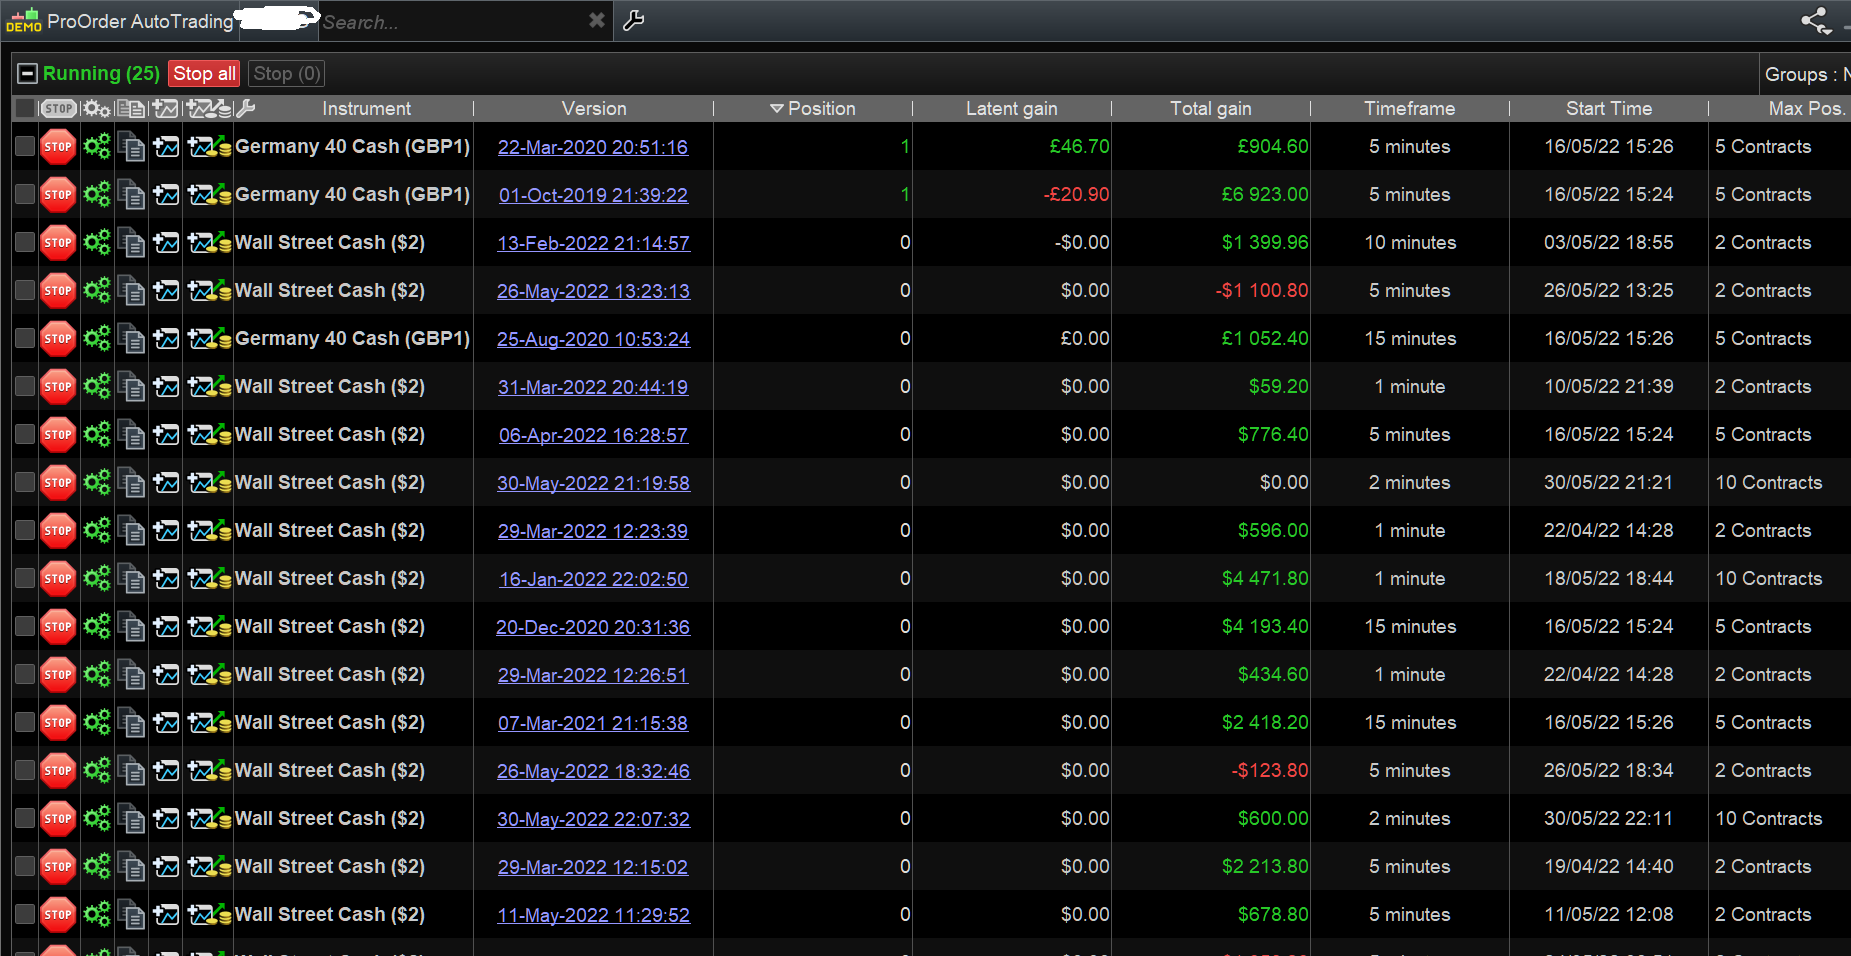Open version link 01-Oct-2019 21:39:22
Screen dimensions: 1851x956
pyautogui.click(x=593, y=195)
